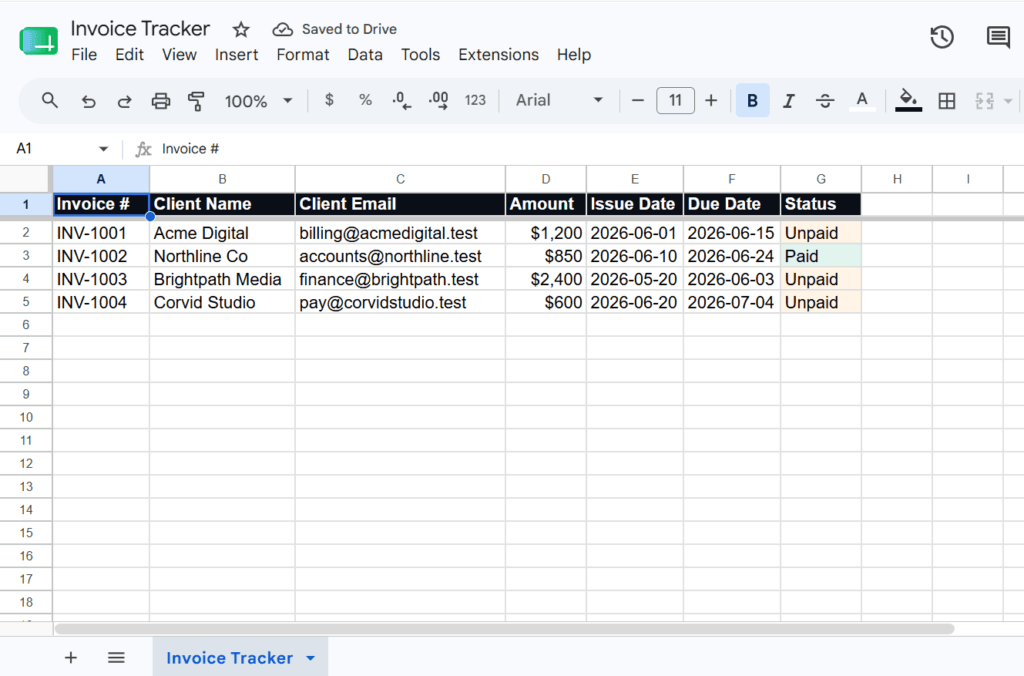Open the Edit menu
Viewport: 1024px width, 676px height.
(129, 55)
